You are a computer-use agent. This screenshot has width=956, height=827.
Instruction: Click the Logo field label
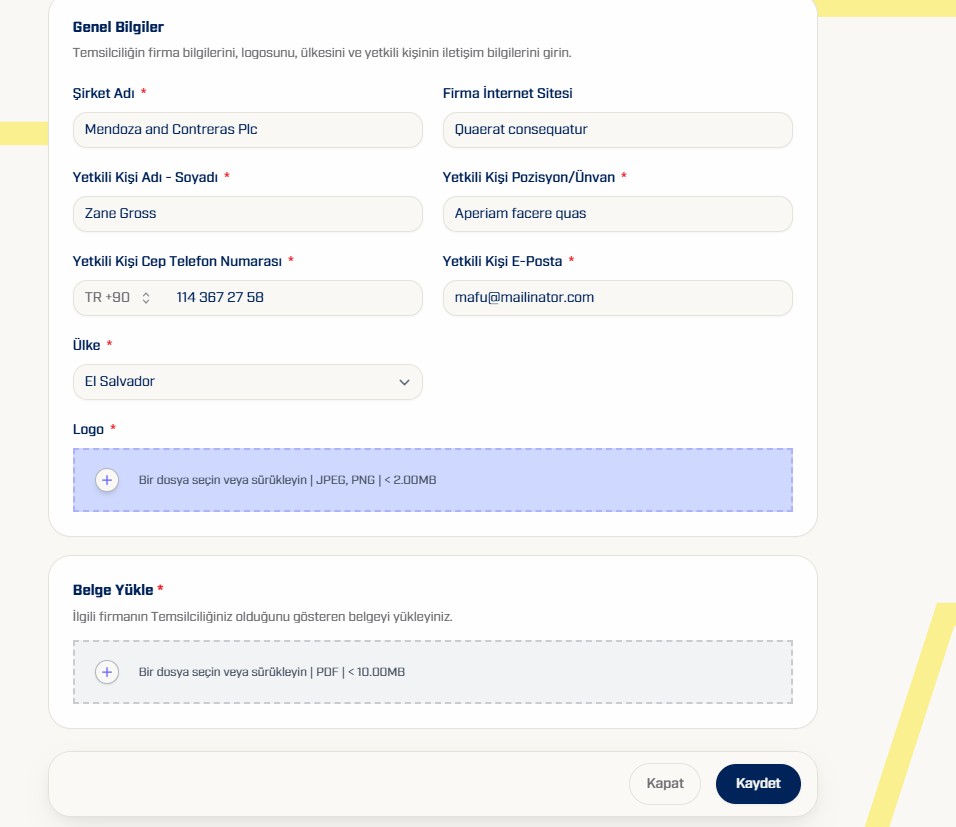pyautogui.click(x=88, y=429)
